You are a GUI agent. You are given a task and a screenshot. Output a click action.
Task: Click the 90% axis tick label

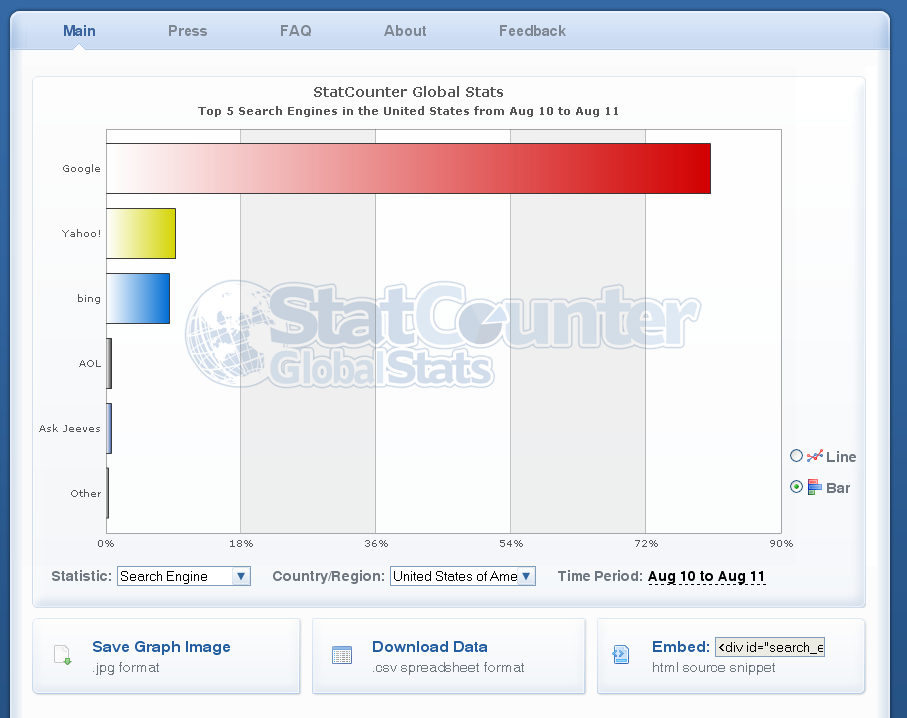(x=781, y=543)
